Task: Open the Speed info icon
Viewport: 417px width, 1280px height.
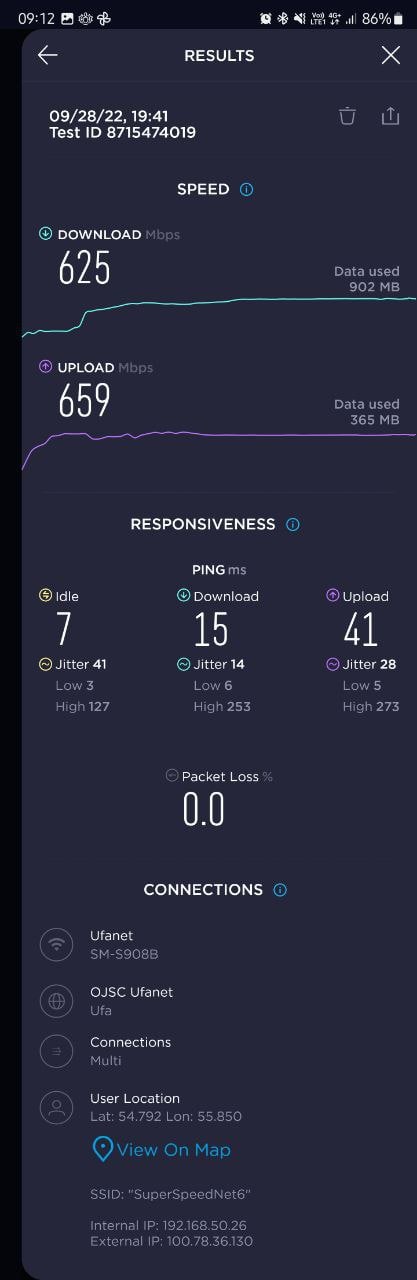Action: point(246,189)
